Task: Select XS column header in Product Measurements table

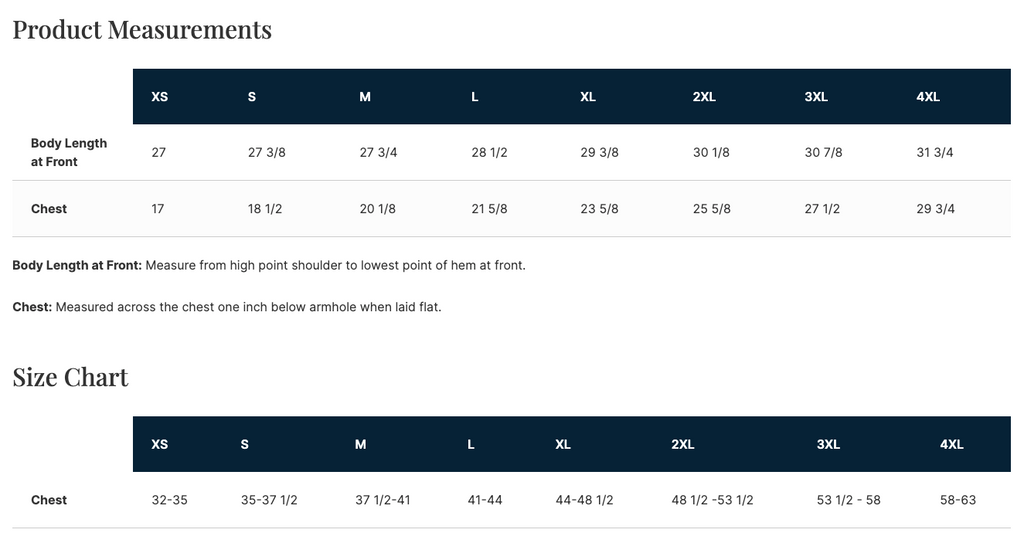Action: click(x=159, y=97)
